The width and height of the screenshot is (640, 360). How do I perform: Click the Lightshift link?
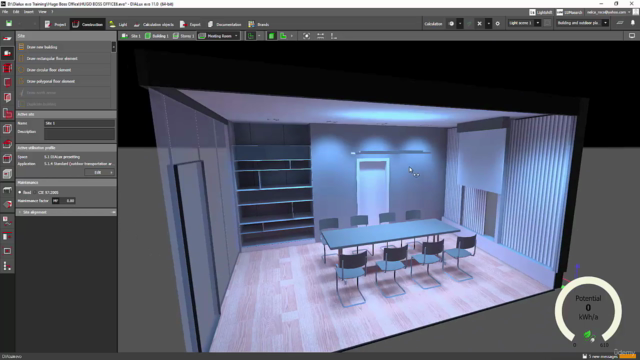[540, 12]
